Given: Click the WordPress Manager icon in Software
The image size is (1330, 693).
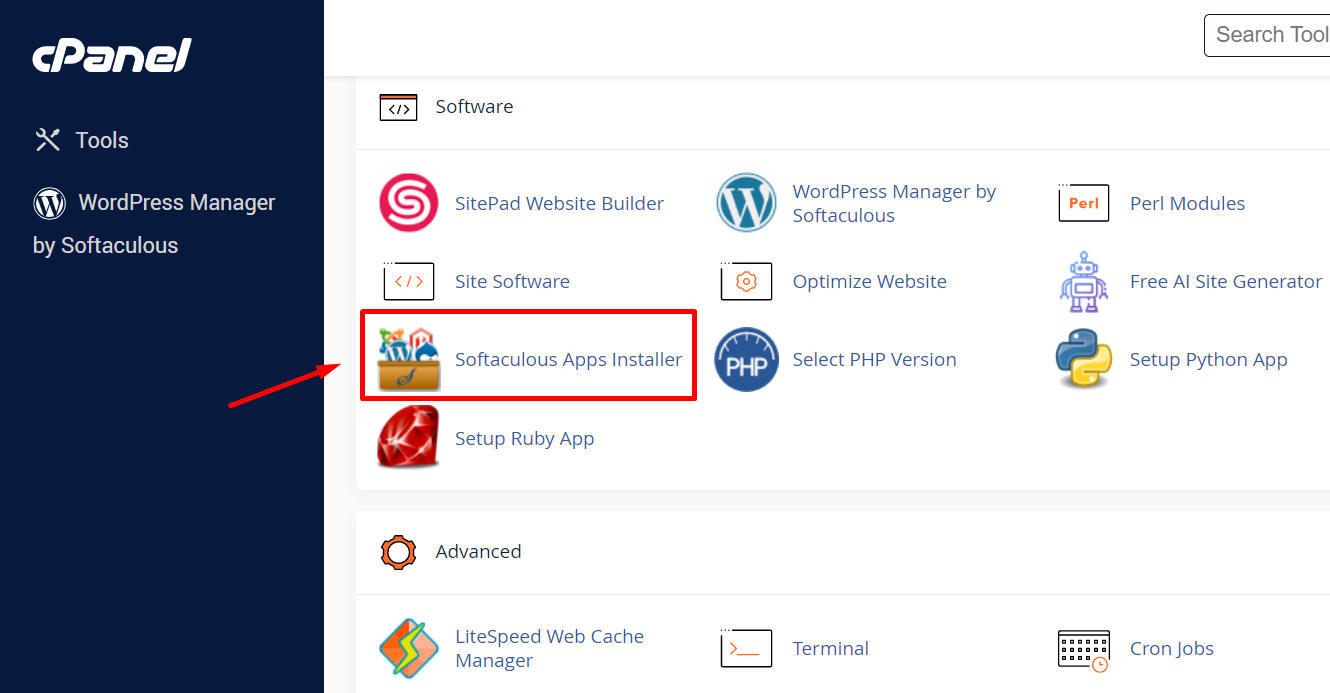Looking at the screenshot, I should (x=746, y=203).
